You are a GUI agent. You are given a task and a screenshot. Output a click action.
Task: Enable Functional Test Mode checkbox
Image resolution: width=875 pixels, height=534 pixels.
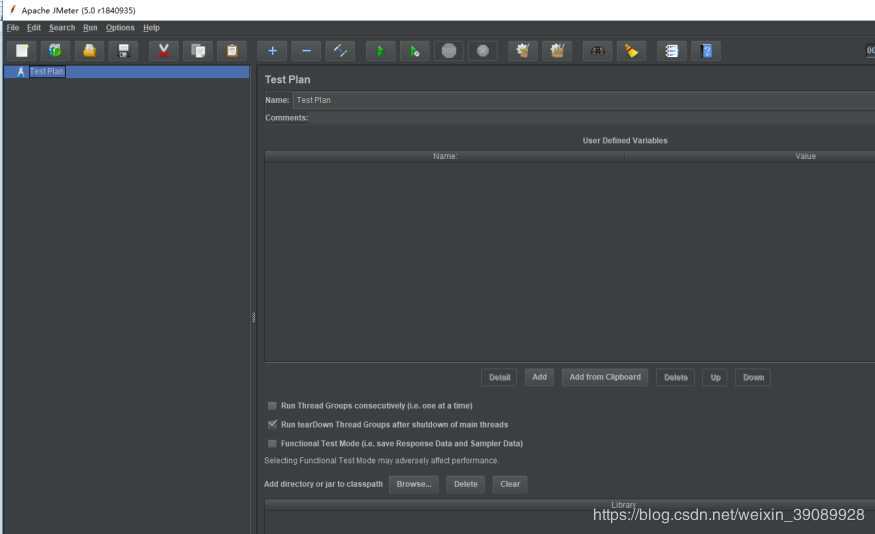click(272, 444)
